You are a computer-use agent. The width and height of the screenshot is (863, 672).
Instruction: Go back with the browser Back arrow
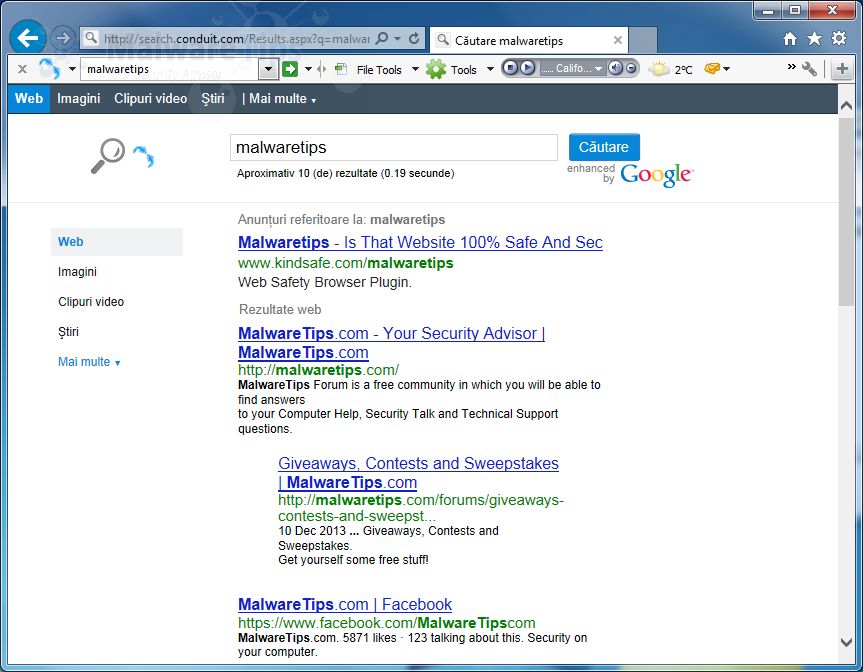click(x=28, y=38)
